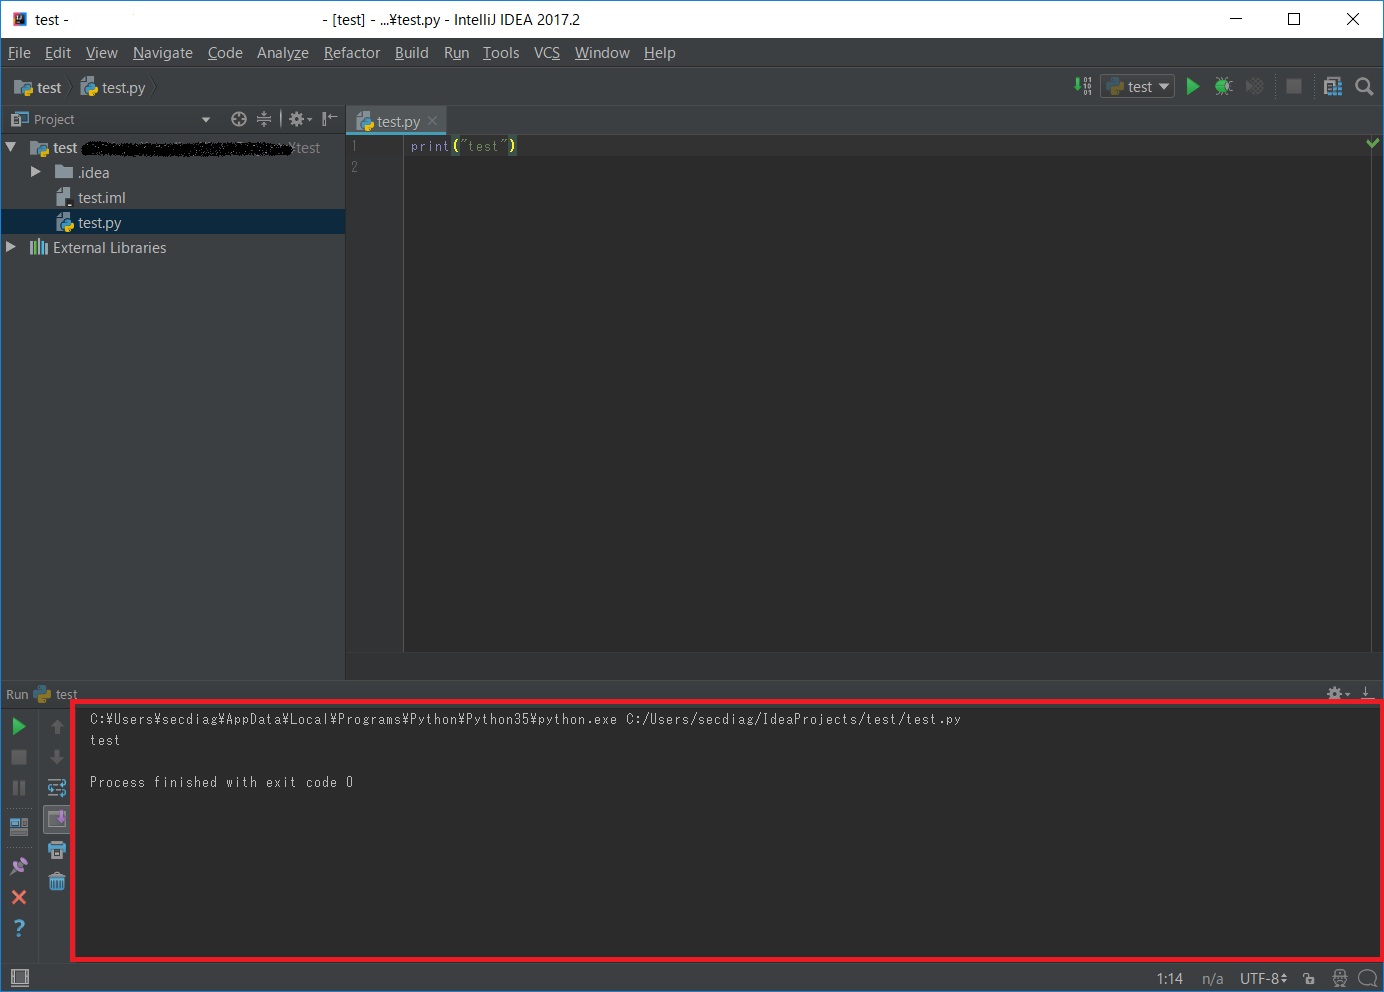This screenshot has width=1384, height=992.
Task: Open the Refactor menu
Action: pos(351,53)
